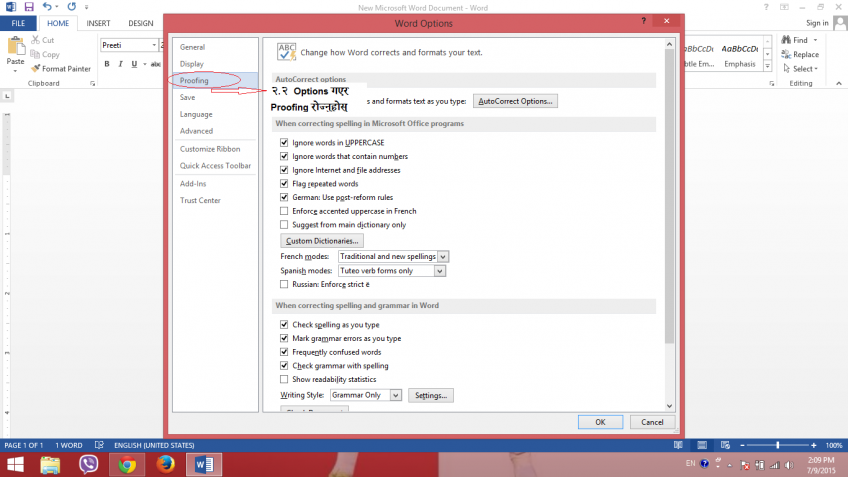Toggle Check spelling as you type
The width and height of the screenshot is (848, 477).
point(284,324)
